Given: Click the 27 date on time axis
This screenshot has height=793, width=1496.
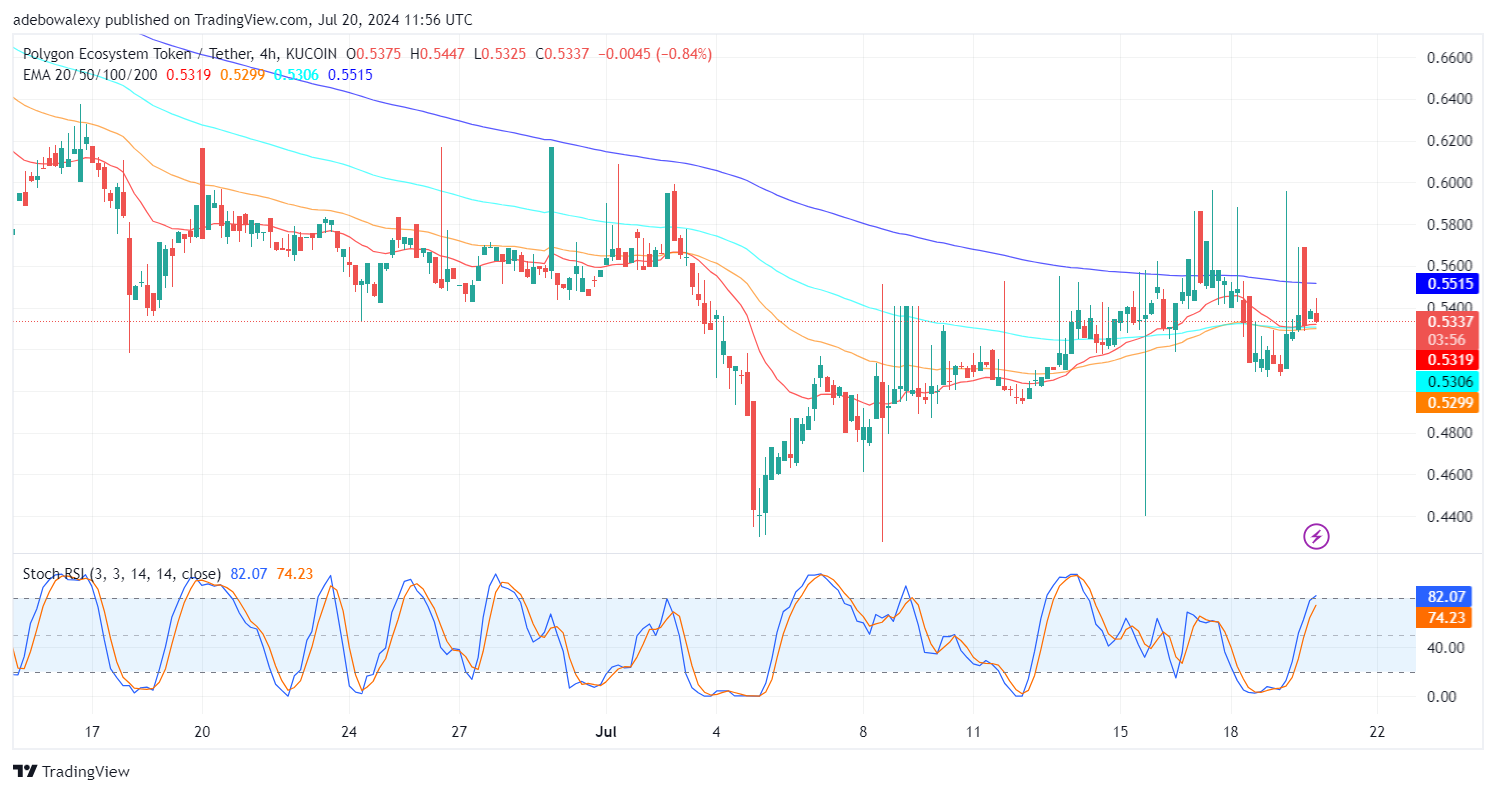Looking at the screenshot, I should [x=457, y=731].
